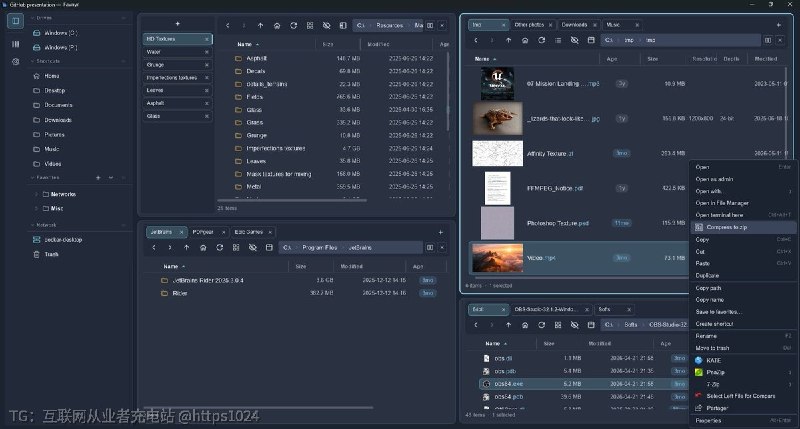Close the HD Textures tab
Image resolution: width=800 pixels, height=429 pixels.
pos(207,39)
